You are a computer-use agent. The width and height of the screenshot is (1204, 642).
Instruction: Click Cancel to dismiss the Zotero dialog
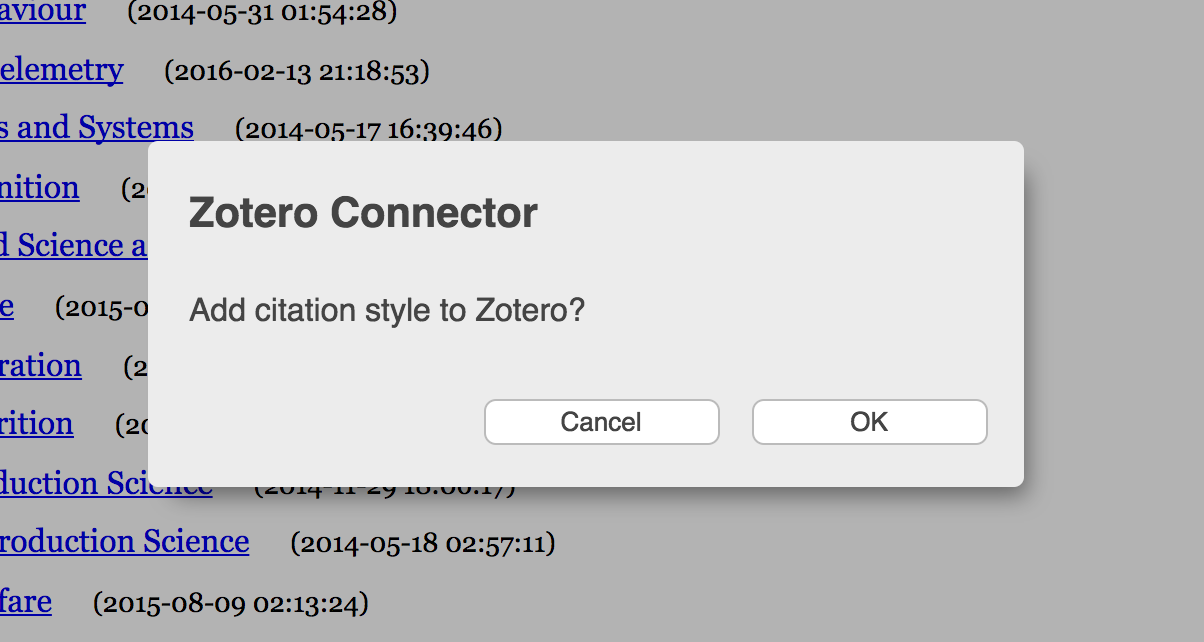pos(601,421)
